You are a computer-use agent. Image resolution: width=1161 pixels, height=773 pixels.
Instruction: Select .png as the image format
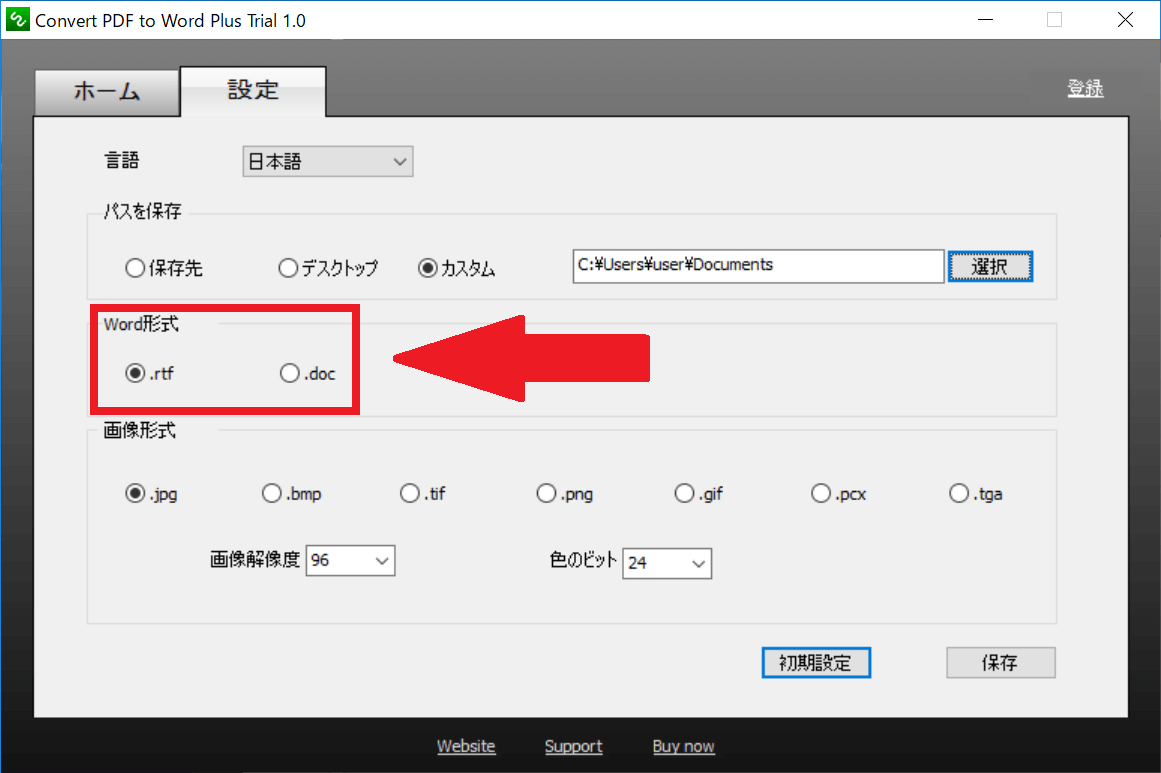(546, 492)
